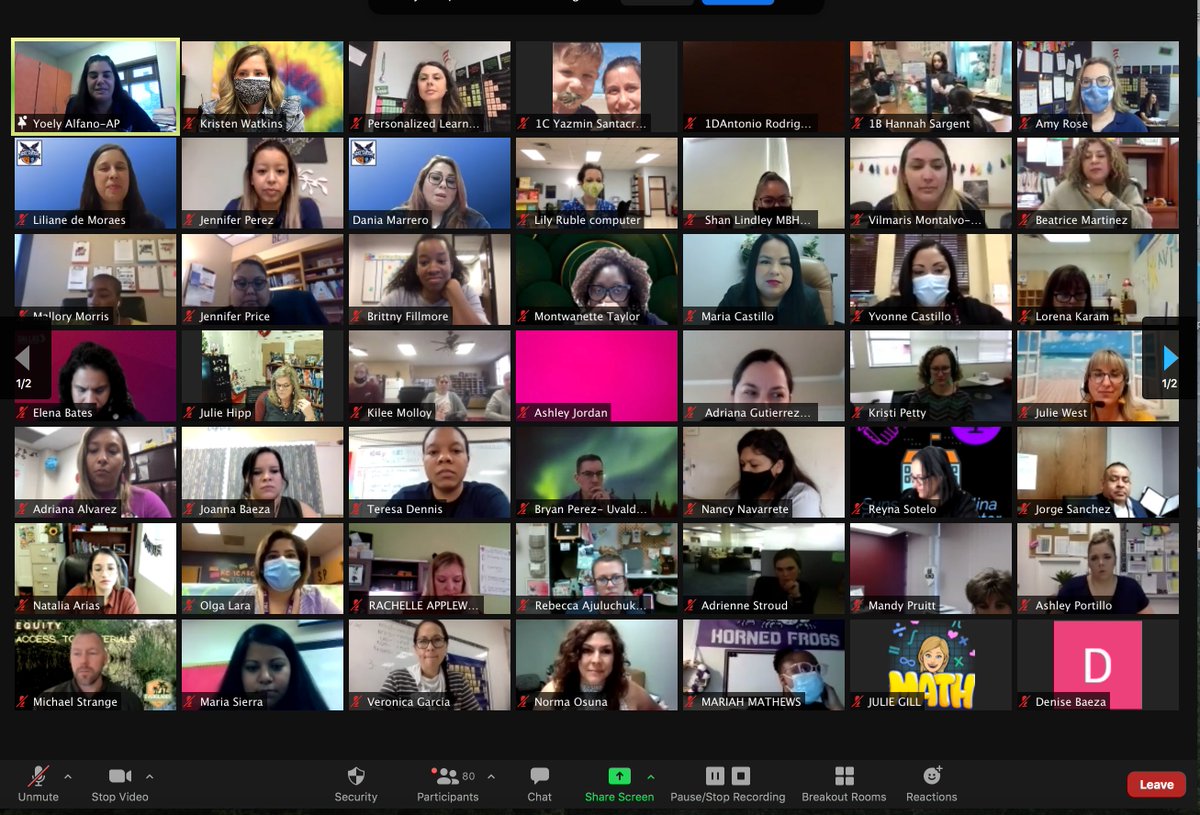
Task: Click the muted mic icon beside Teresa Dennis
Action: (356, 509)
